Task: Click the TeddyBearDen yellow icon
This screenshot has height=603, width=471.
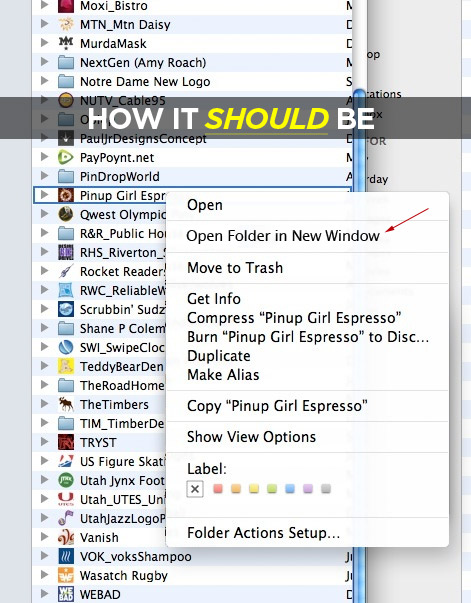Action: [66, 366]
